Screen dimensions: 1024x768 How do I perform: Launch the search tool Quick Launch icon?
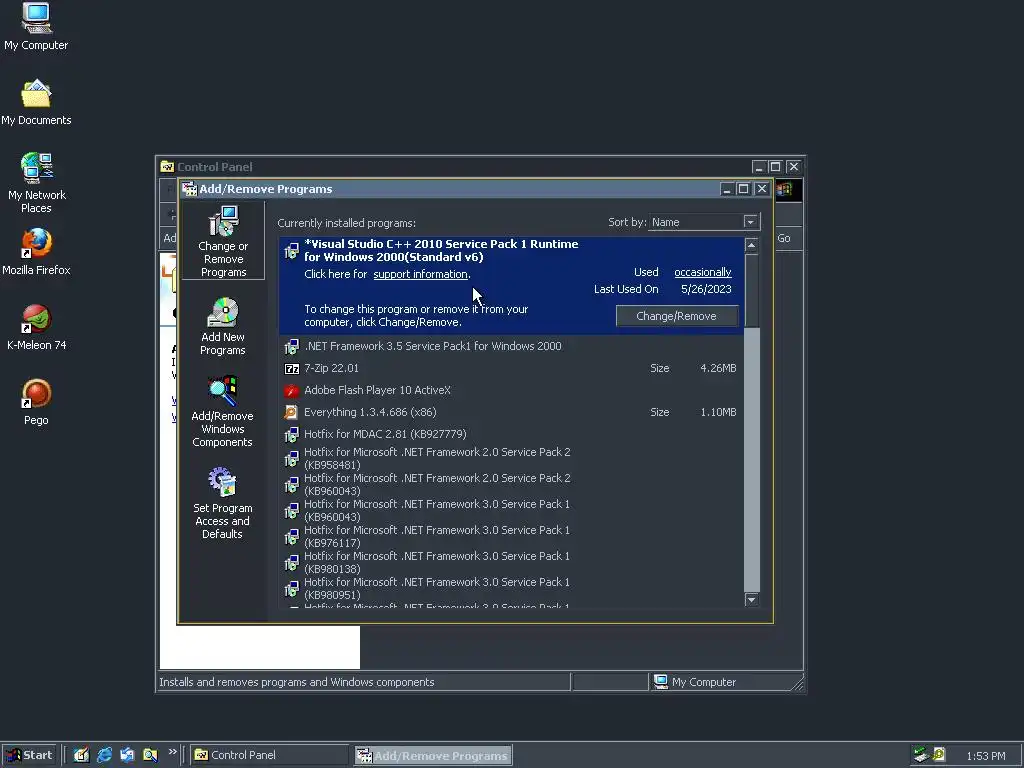click(x=150, y=755)
